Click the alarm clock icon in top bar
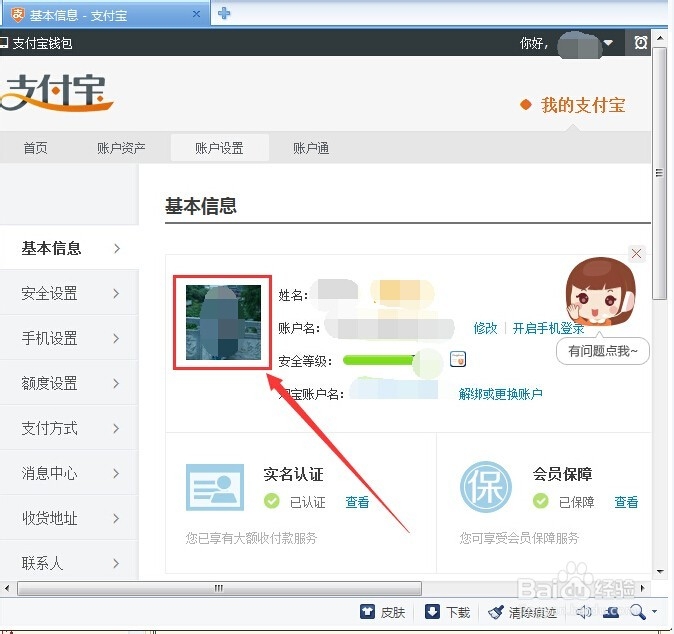The image size is (674, 634). pyautogui.click(x=640, y=43)
